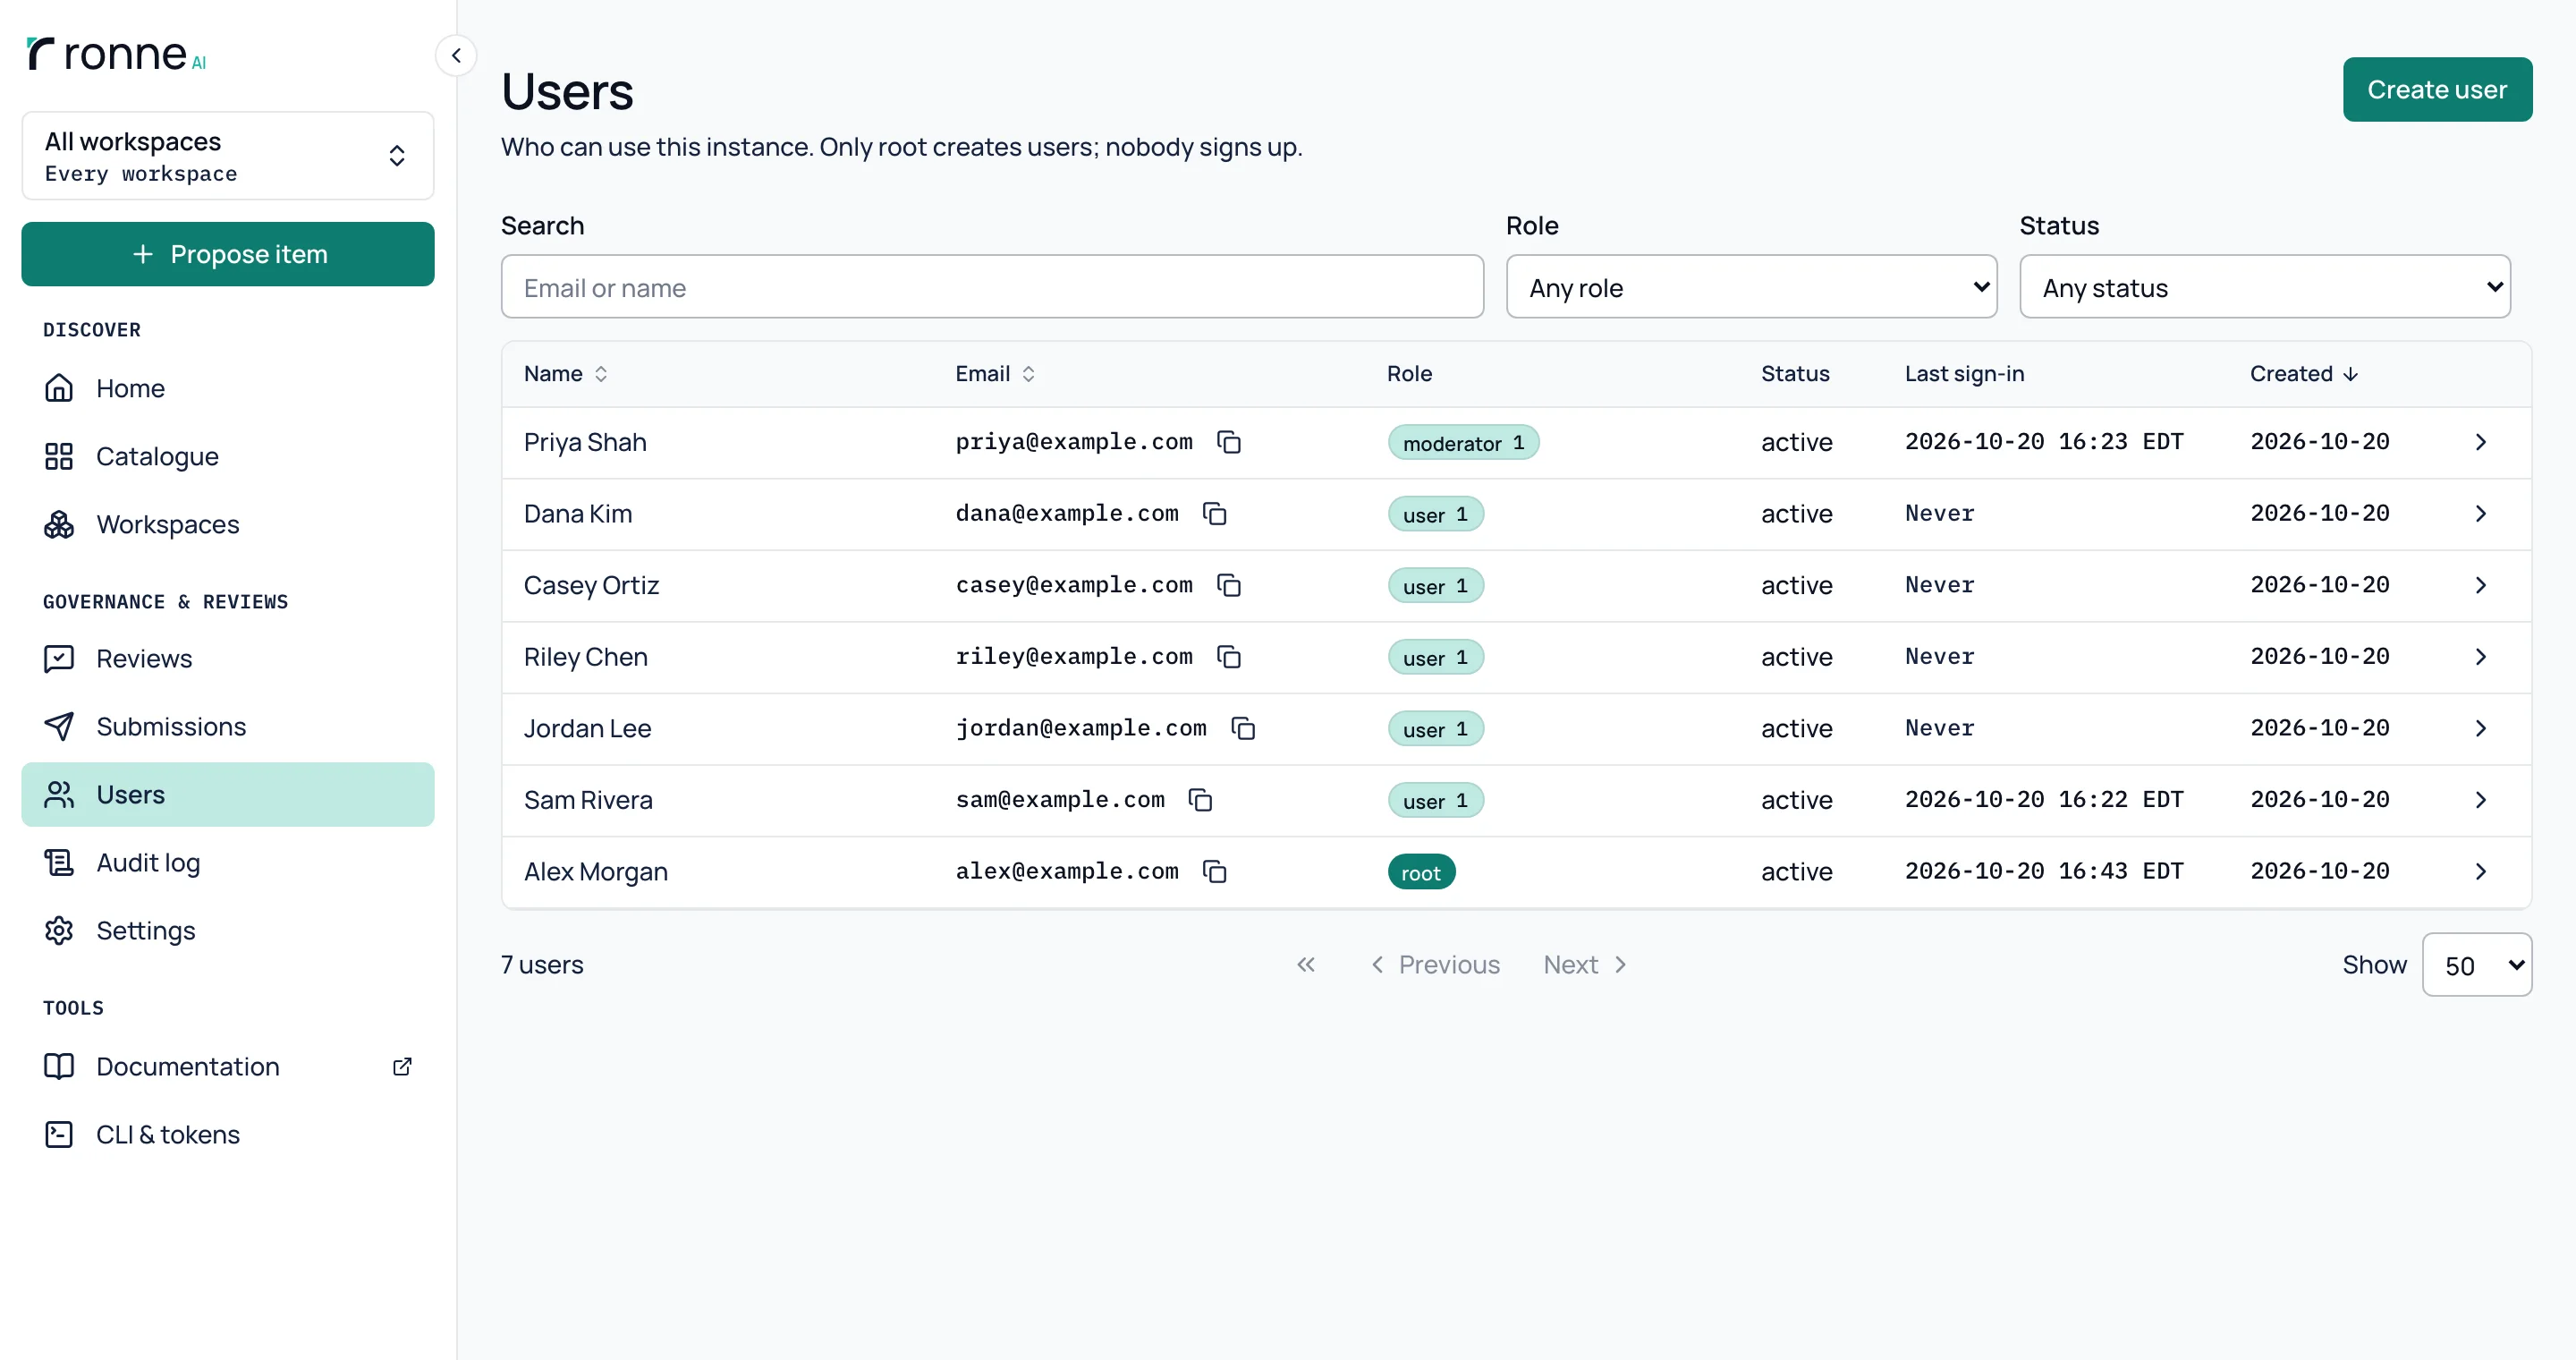Select the Users sidebar item
Image resolution: width=2576 pixels, height=1360 pixels.
click(228, 795)
